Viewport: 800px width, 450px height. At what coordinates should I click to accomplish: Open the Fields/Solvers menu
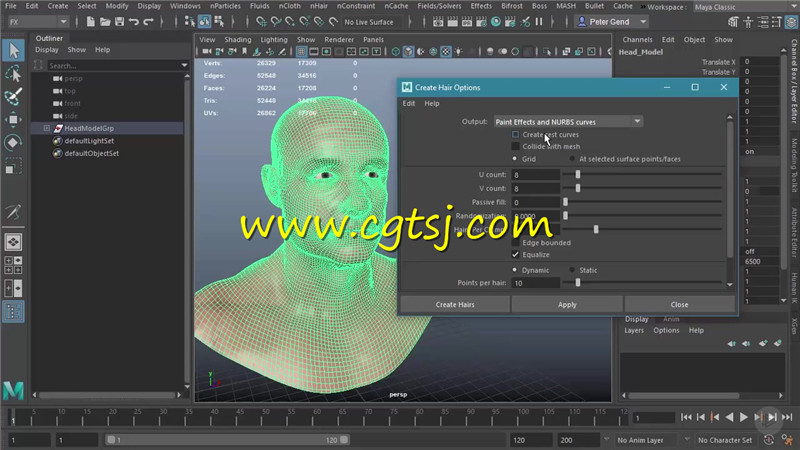(439, 6)
